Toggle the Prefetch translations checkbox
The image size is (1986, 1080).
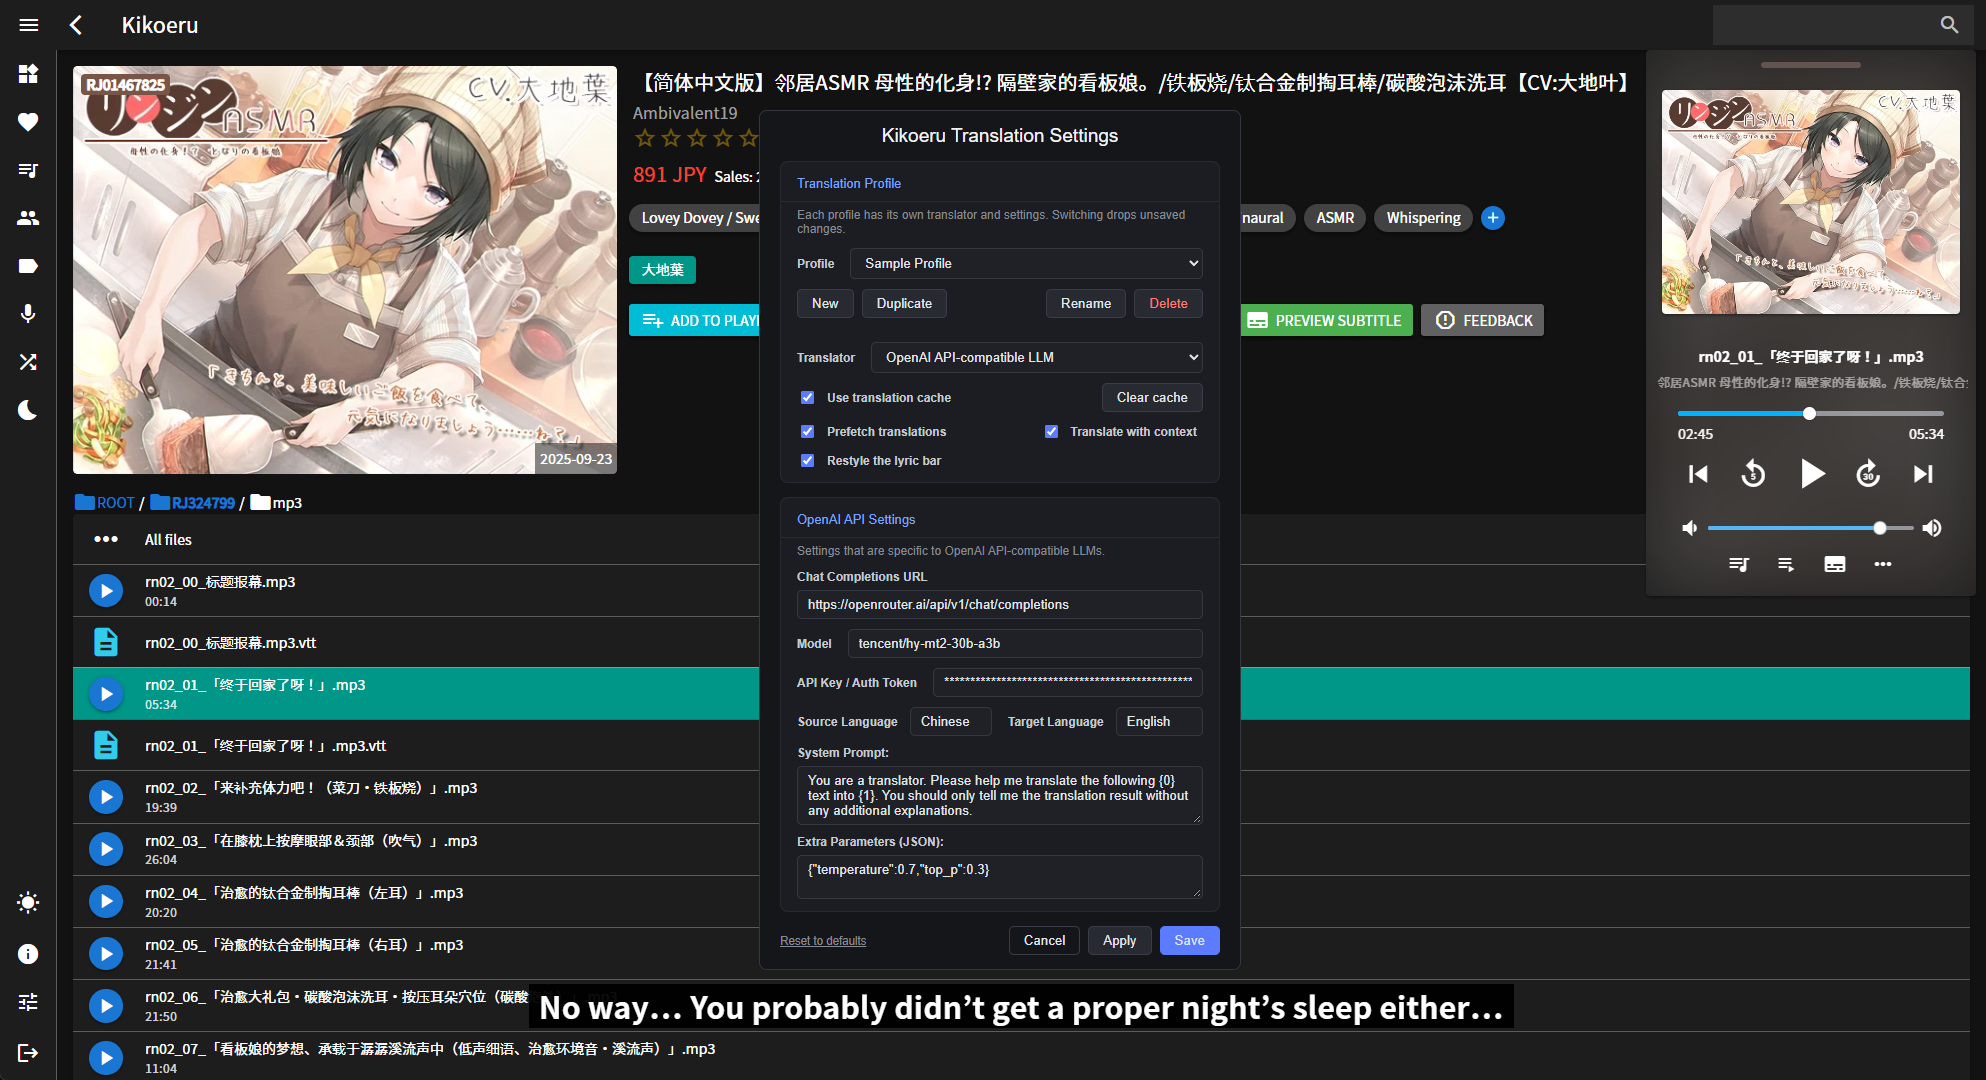[x=808, y=432]
